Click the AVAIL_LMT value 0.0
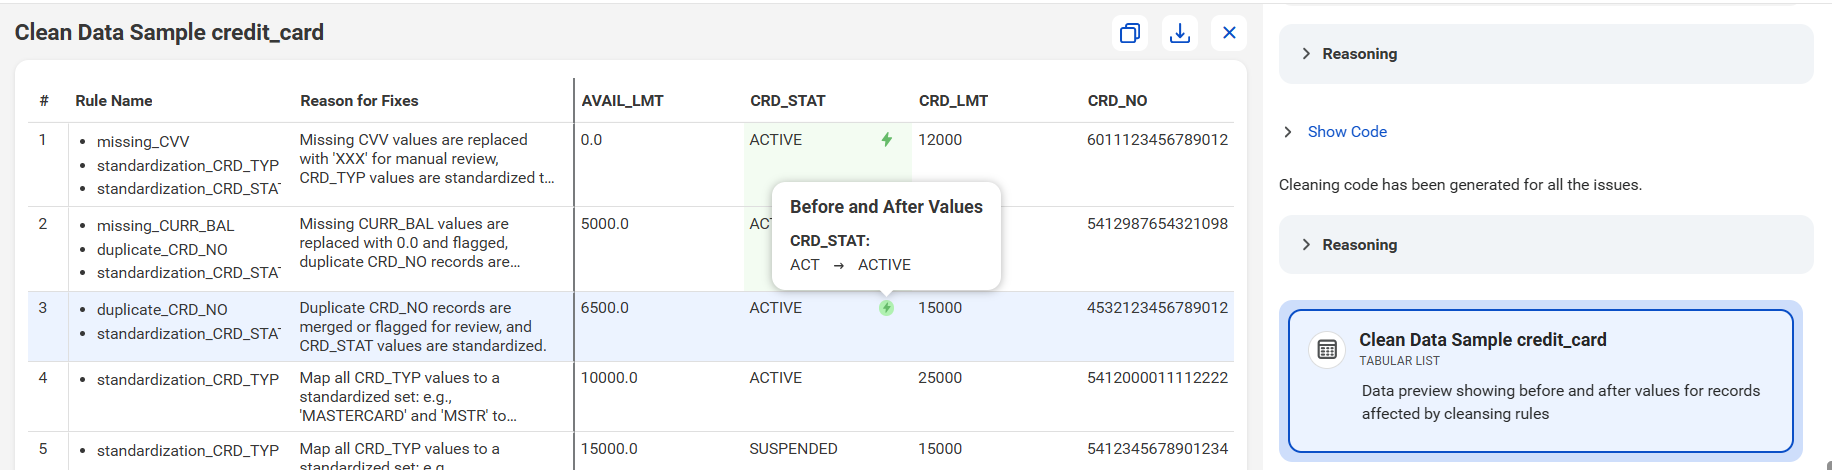 pos(591,140)
